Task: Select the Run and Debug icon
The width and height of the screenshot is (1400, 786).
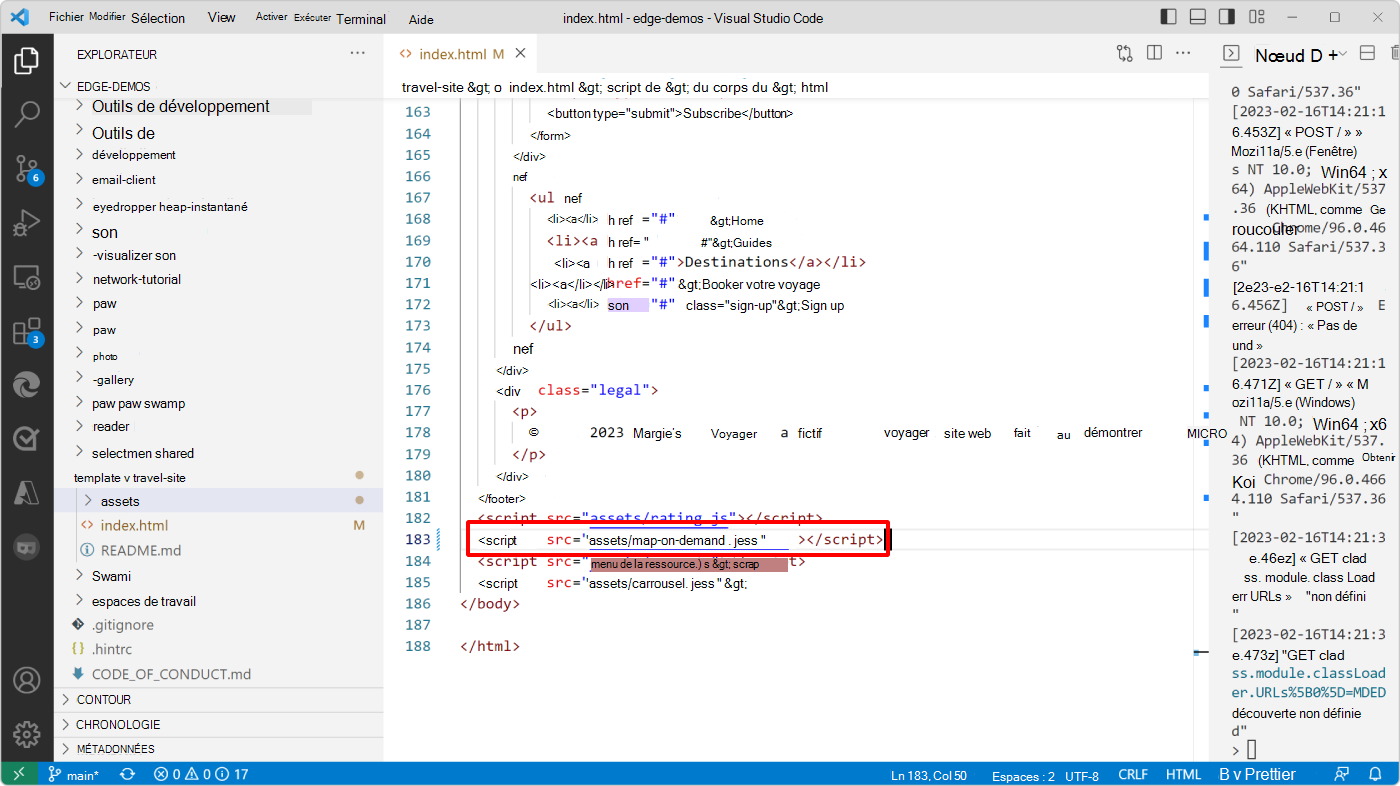Action: point(27,223)
